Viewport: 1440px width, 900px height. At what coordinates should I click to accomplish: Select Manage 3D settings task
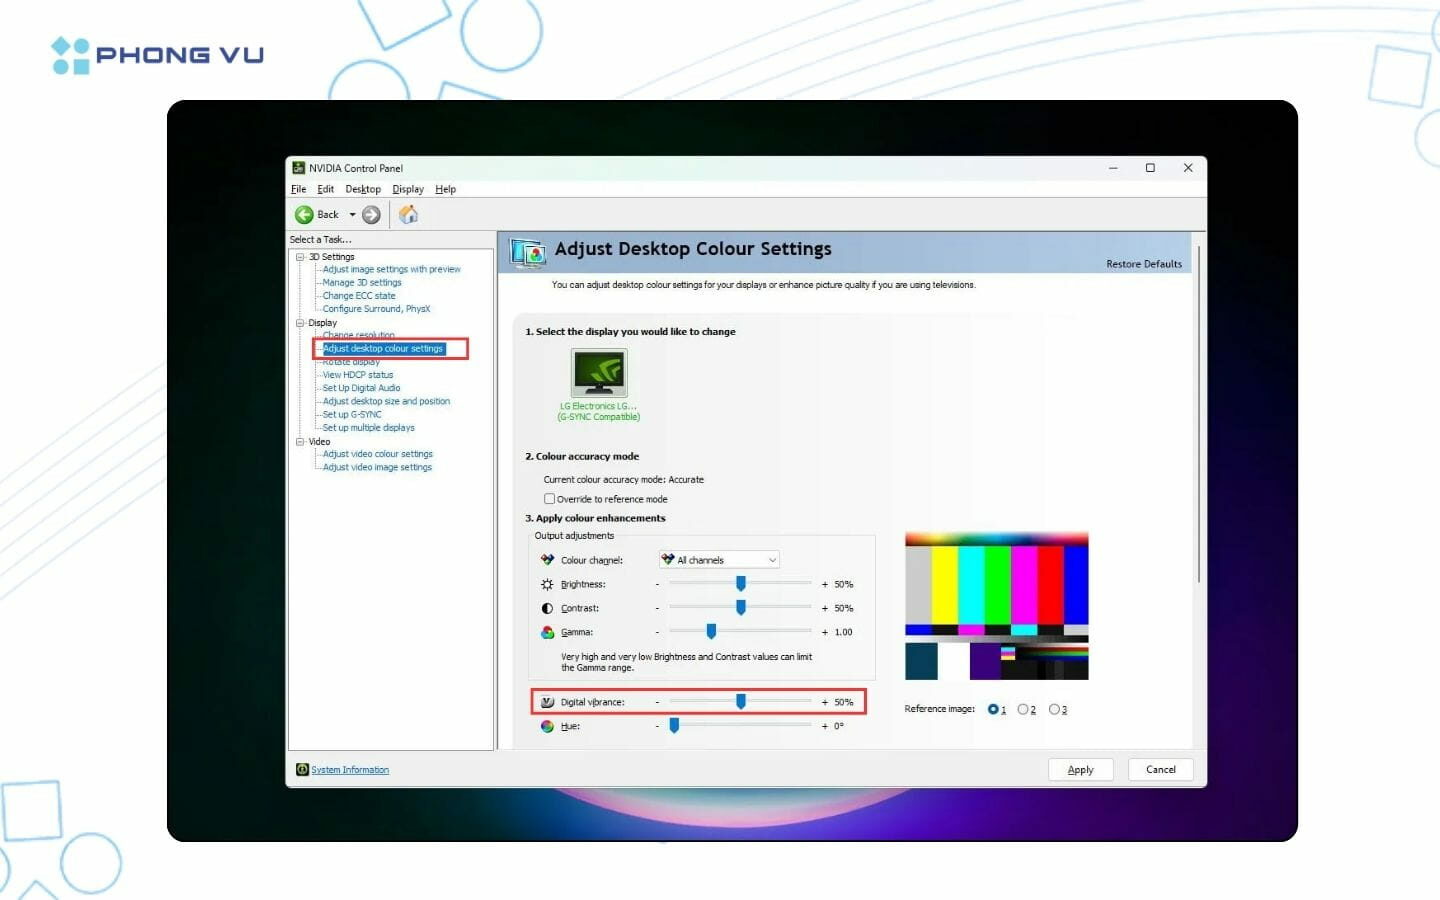click(x=362, y=283)
